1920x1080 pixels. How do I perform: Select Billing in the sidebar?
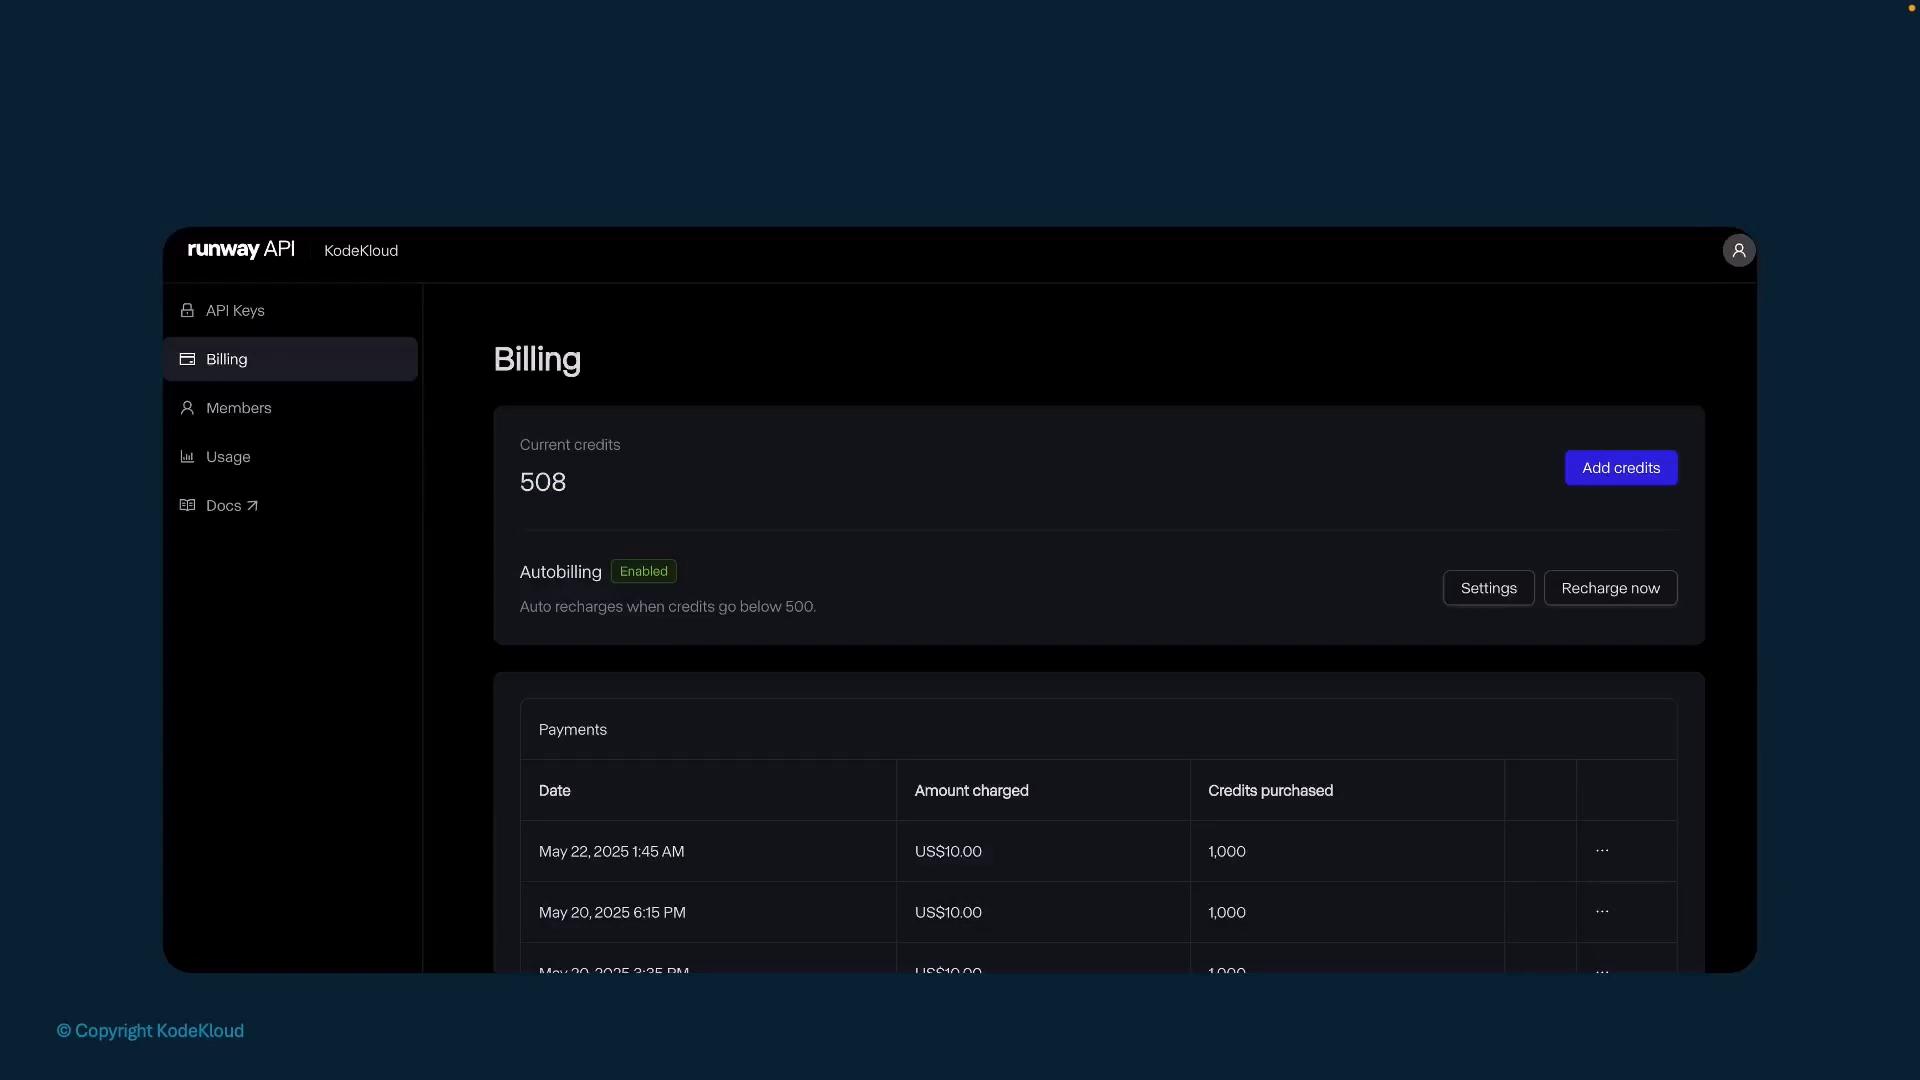pos(290,359)
